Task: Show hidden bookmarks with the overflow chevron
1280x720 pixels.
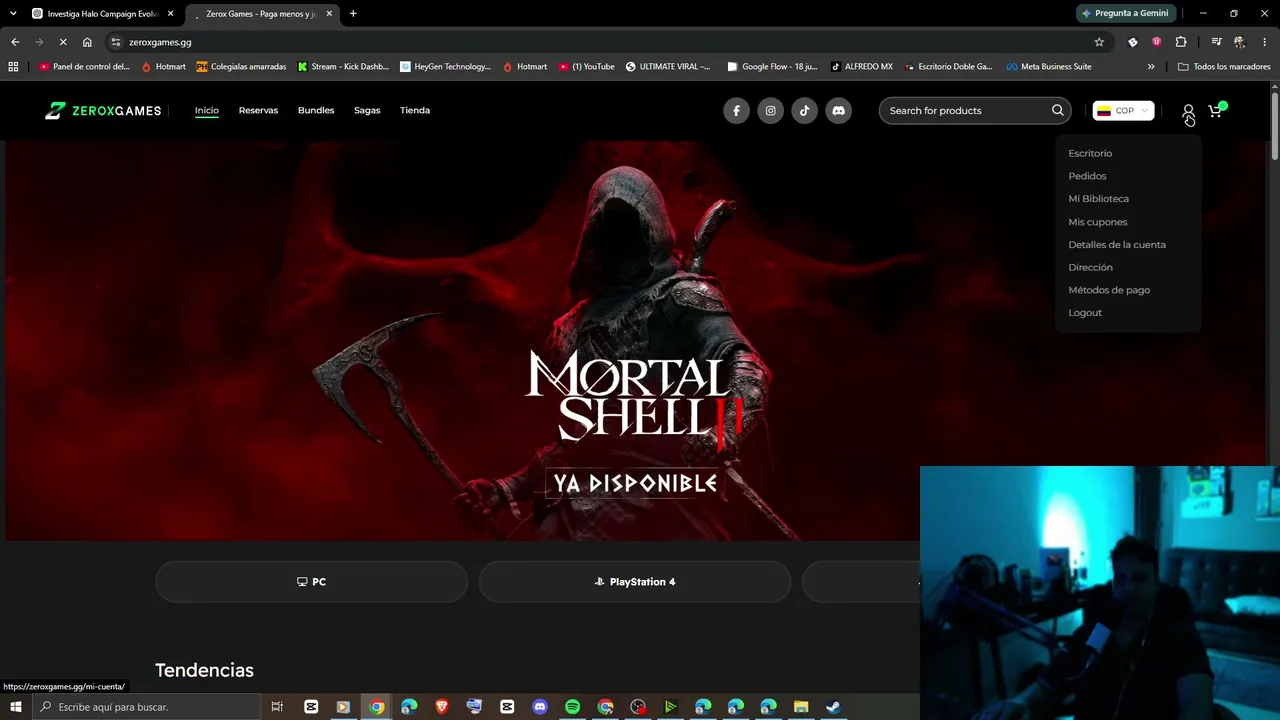Action: point(1151,67)
